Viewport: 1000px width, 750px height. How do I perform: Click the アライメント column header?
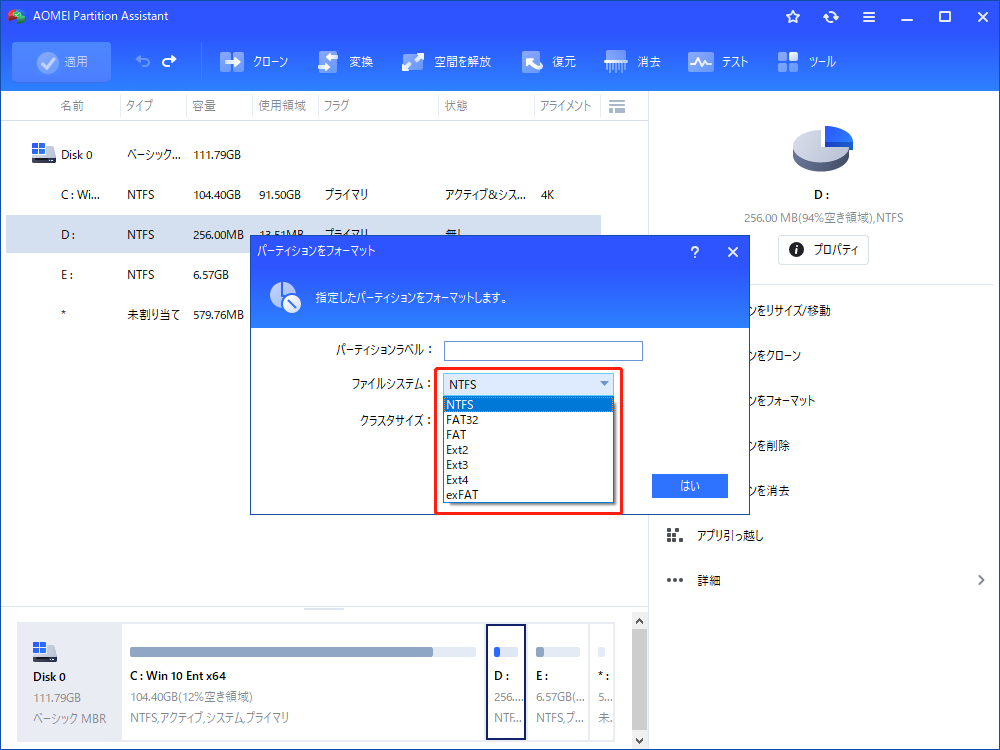tap(566, 106)
